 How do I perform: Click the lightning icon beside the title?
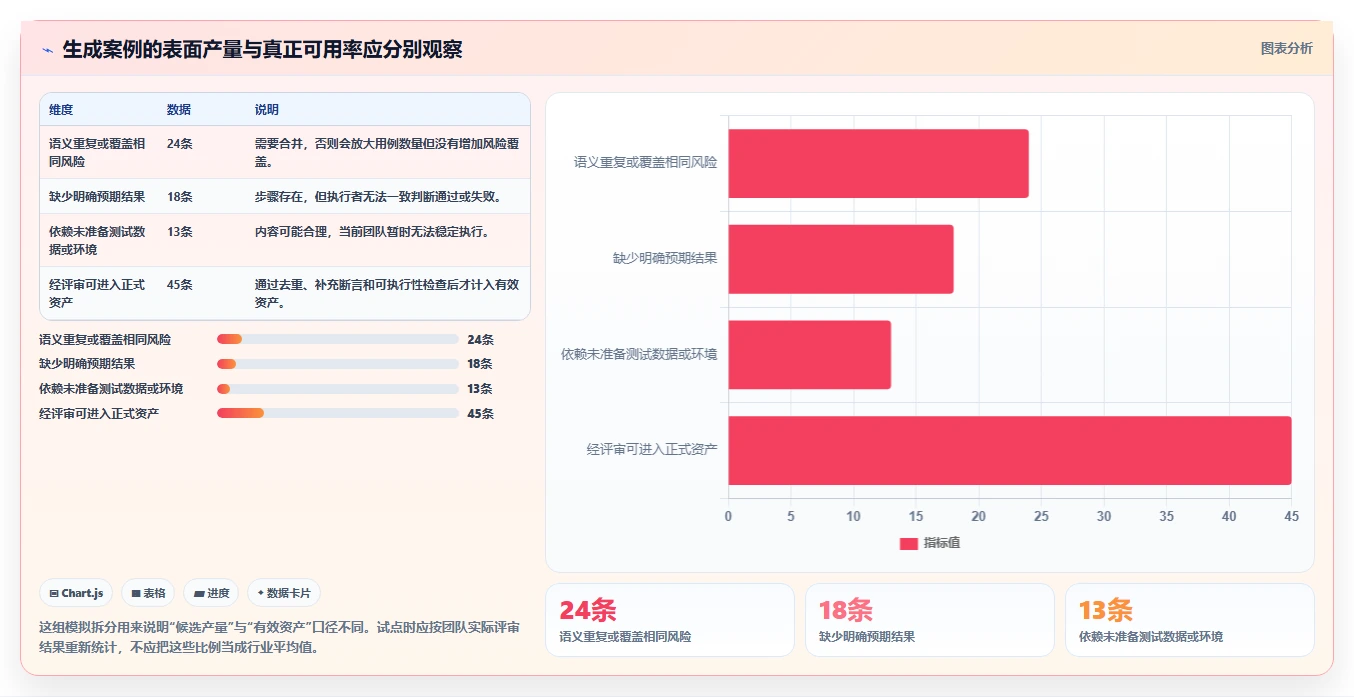[48, 50]
